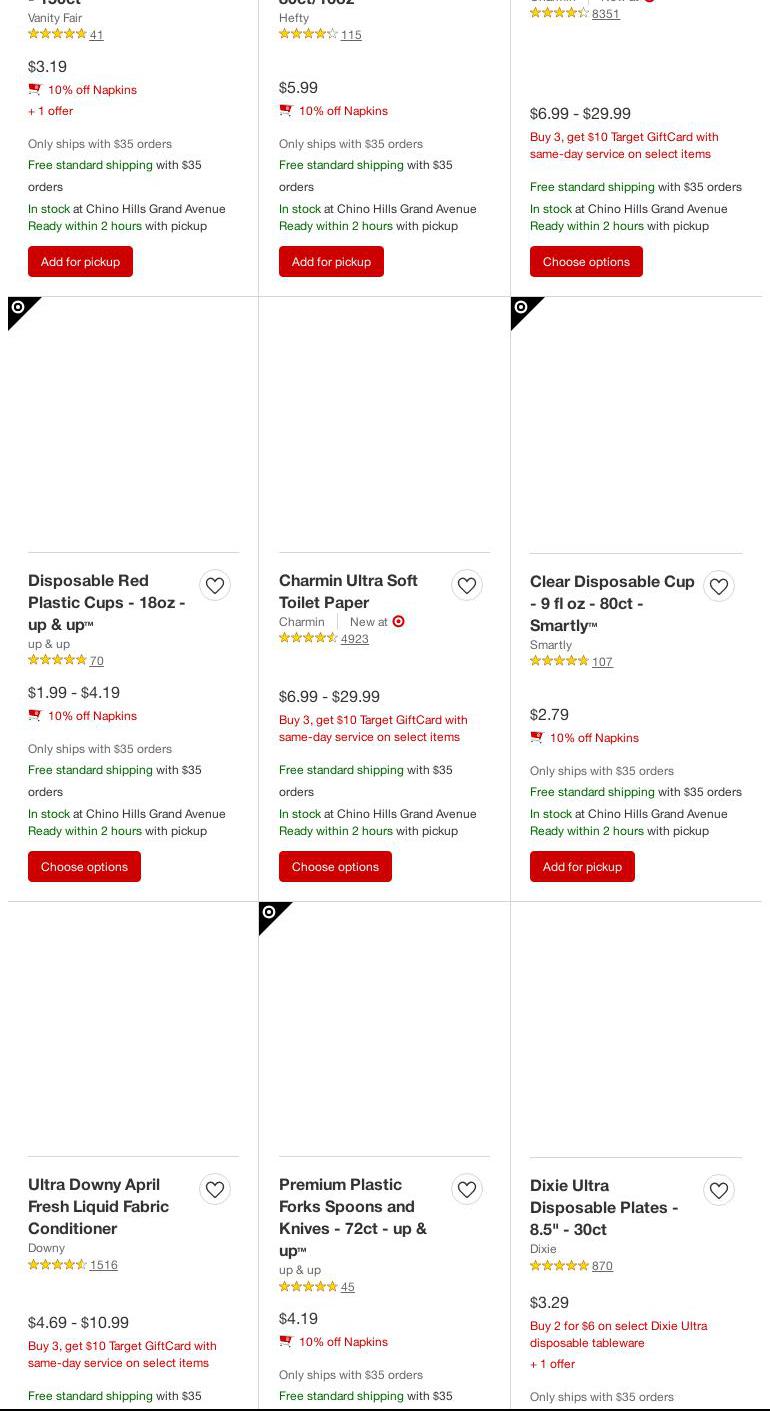Choose options for Disposable Red Plastic Cups

click(x=84, y=867)
